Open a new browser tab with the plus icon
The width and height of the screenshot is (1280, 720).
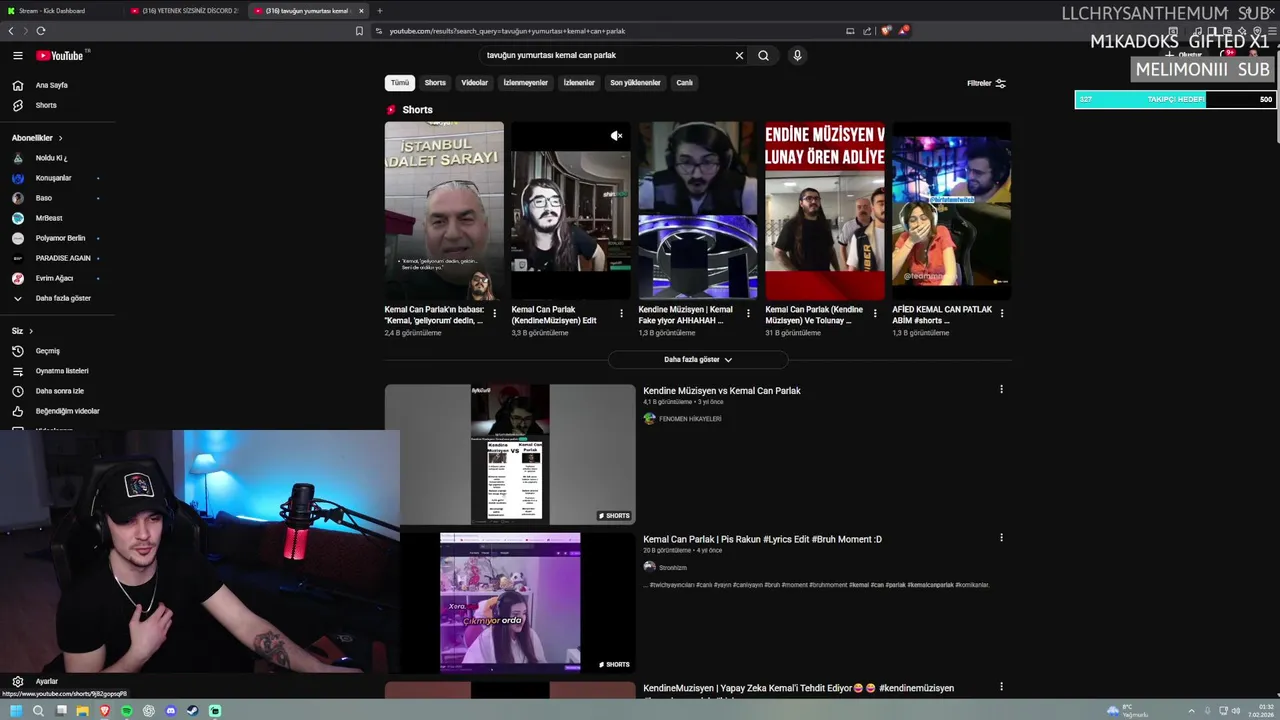(379, 11)
